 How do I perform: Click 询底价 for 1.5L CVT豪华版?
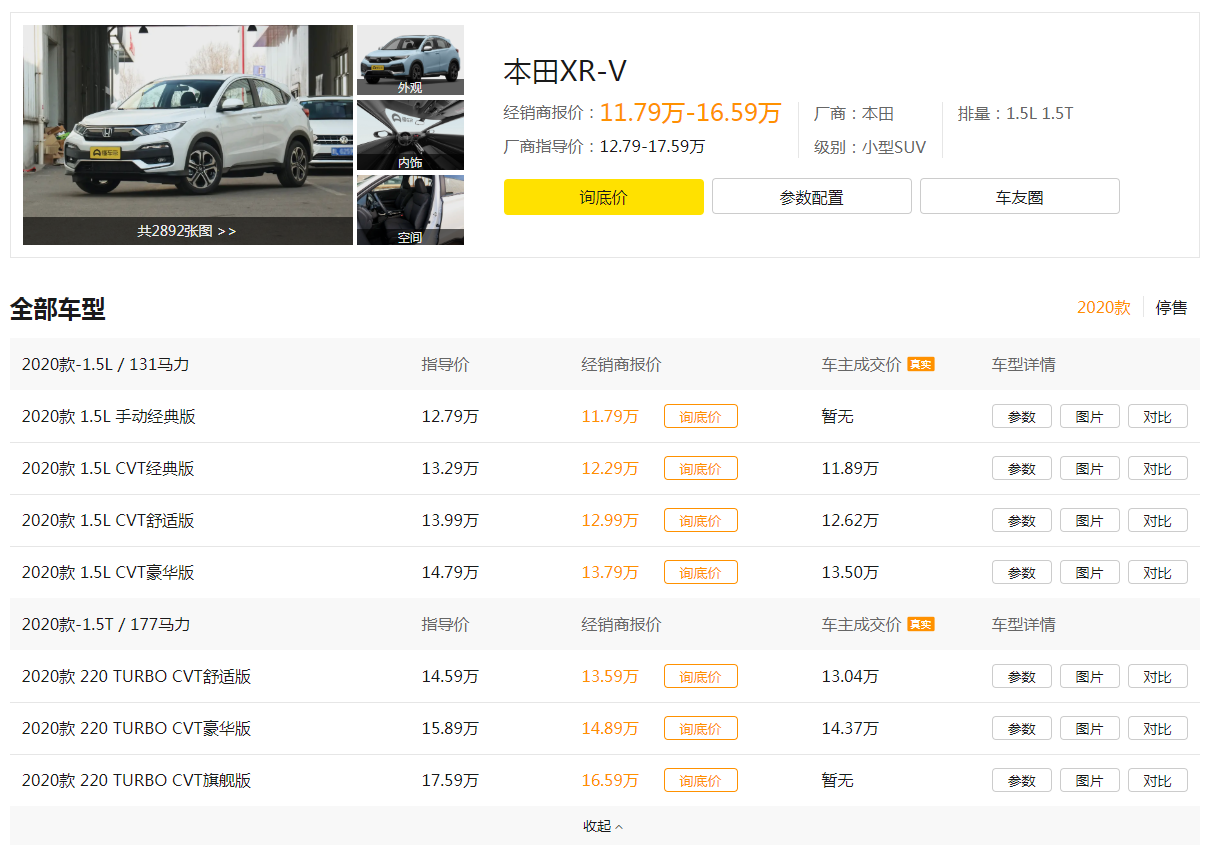tap(701, 572)
